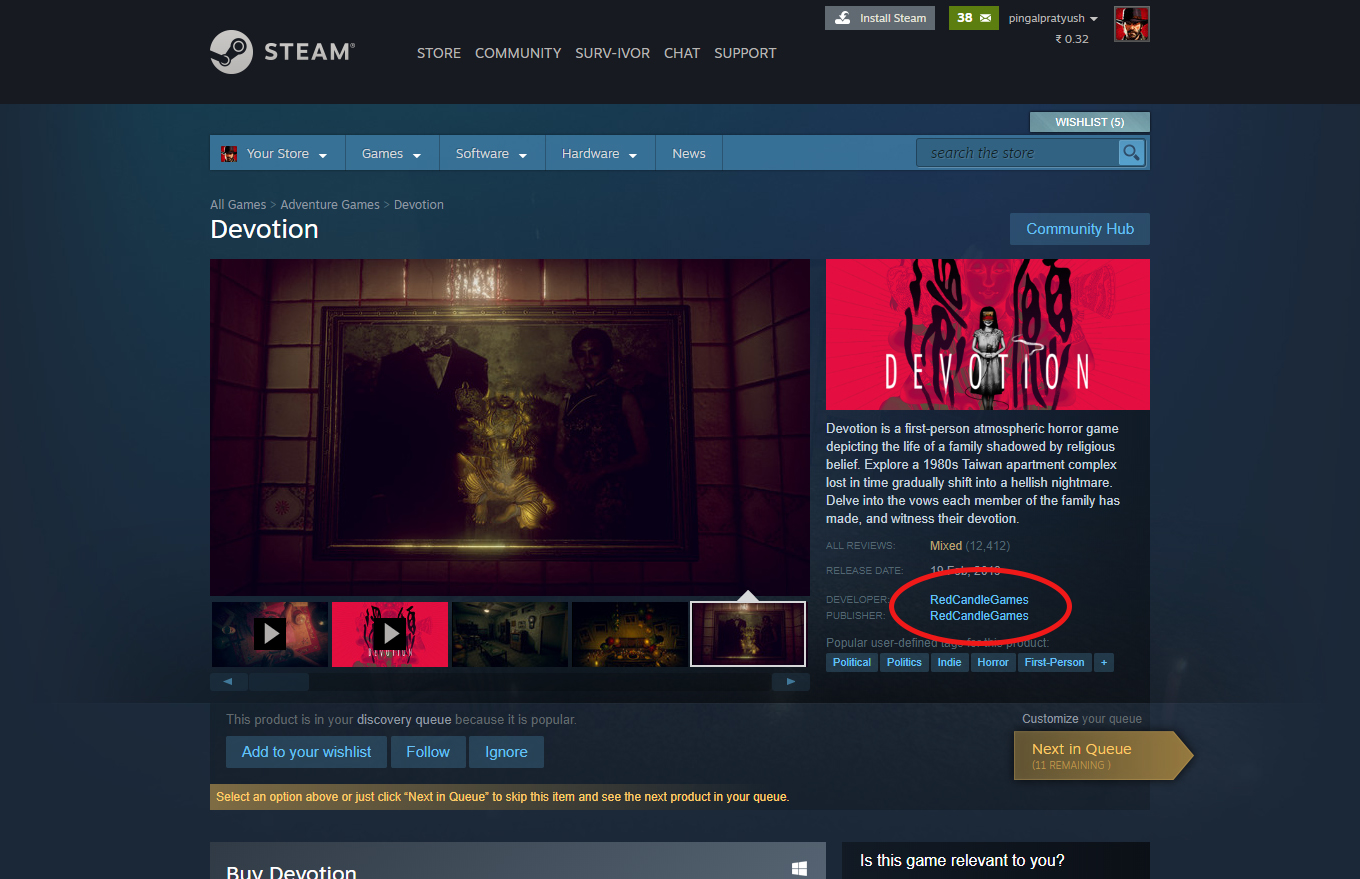Select the Political tag
Image resolution: width=1360 pixels, height=879 pixels.
(x=852, y=662)
